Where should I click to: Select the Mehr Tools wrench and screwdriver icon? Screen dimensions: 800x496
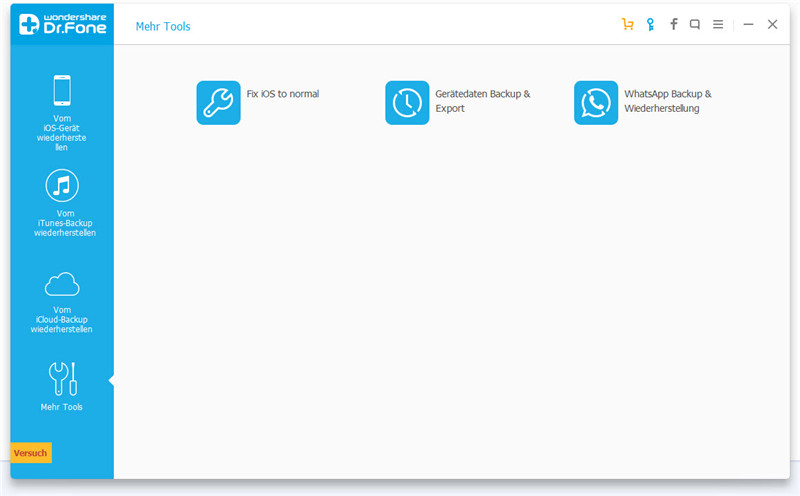63,379
